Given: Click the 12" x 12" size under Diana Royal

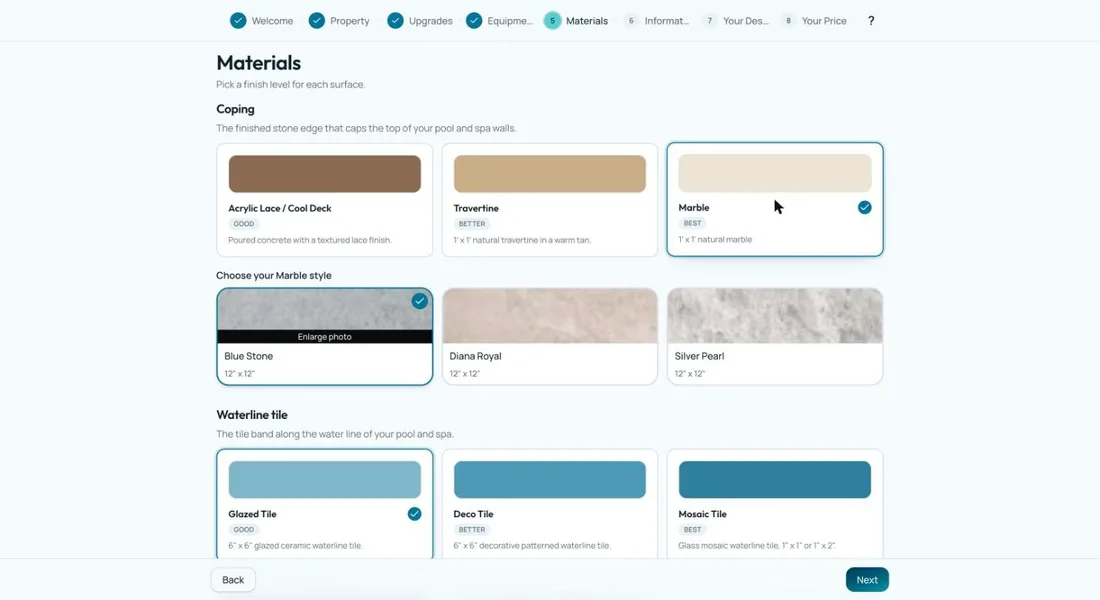Looking at the screenshot, I should click(x=464, y=374).
